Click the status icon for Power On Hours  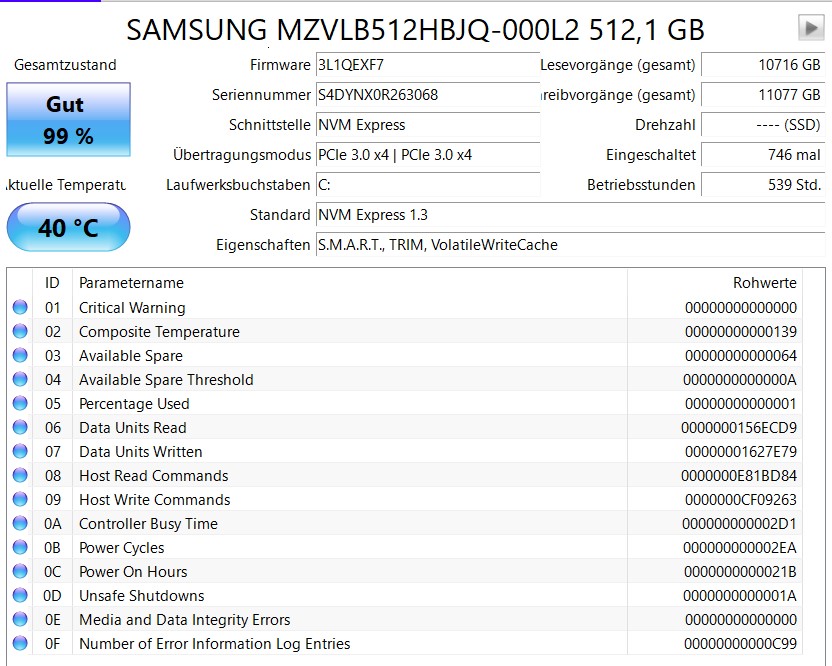point(20,572)
